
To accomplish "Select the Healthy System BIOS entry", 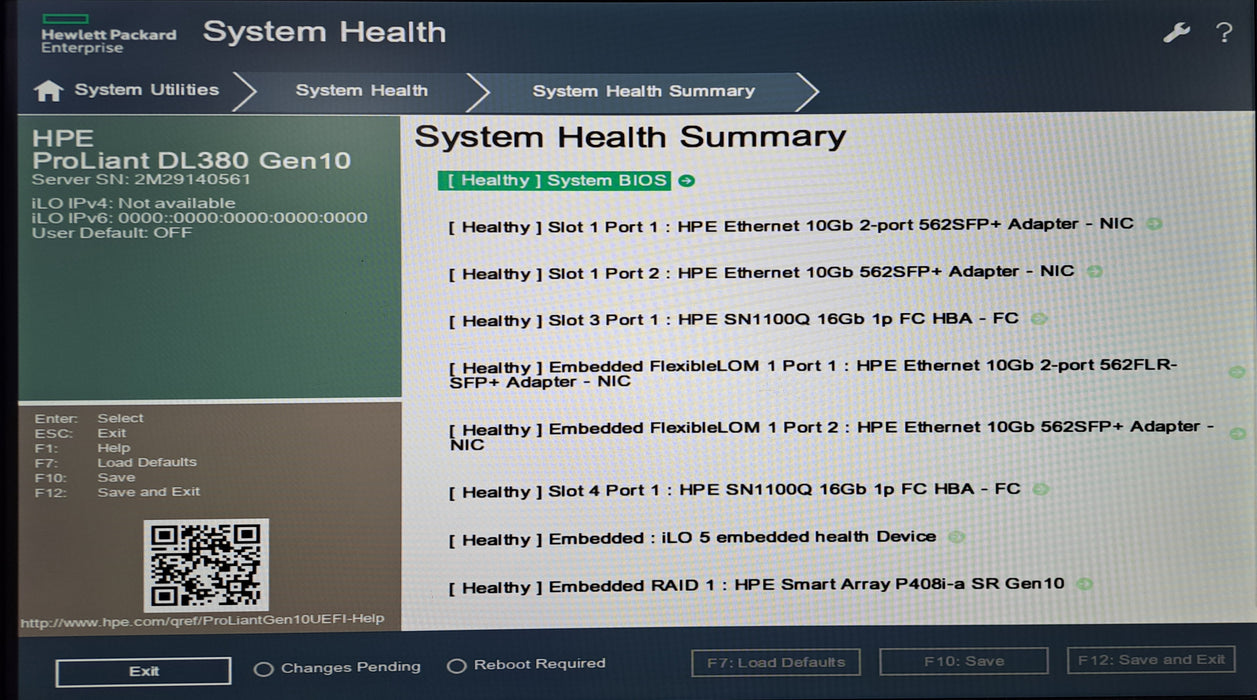I will 554,181.
